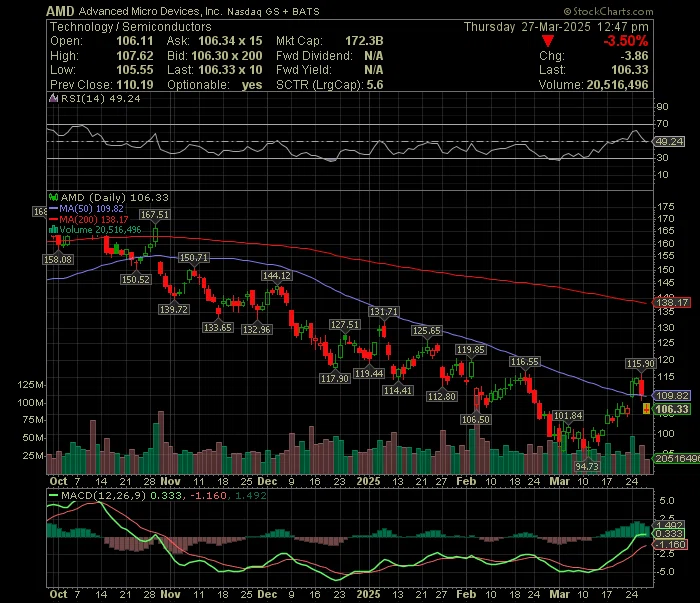Click the 115.90 recent high label

click(641, 364)
